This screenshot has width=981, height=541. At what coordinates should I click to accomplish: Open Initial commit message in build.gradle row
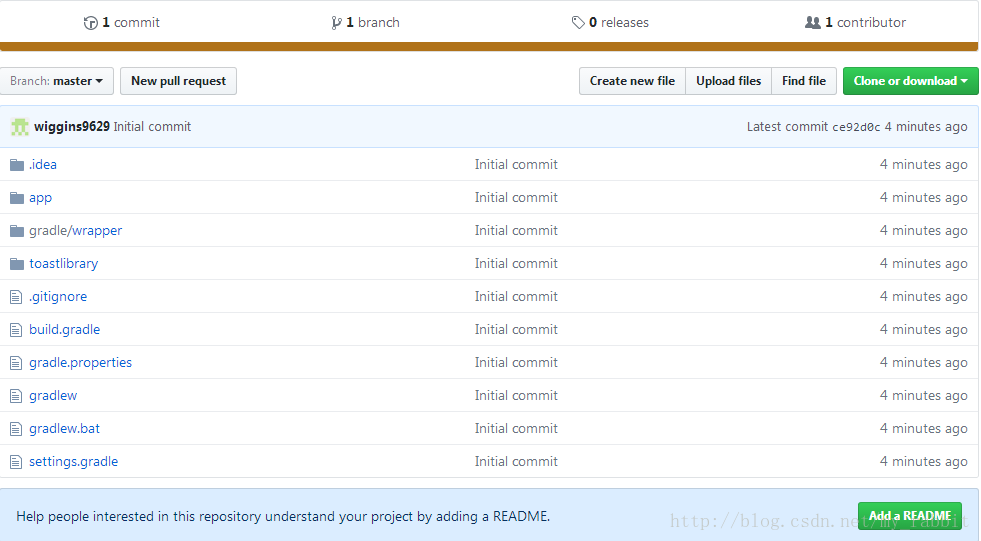click(516, 330)
